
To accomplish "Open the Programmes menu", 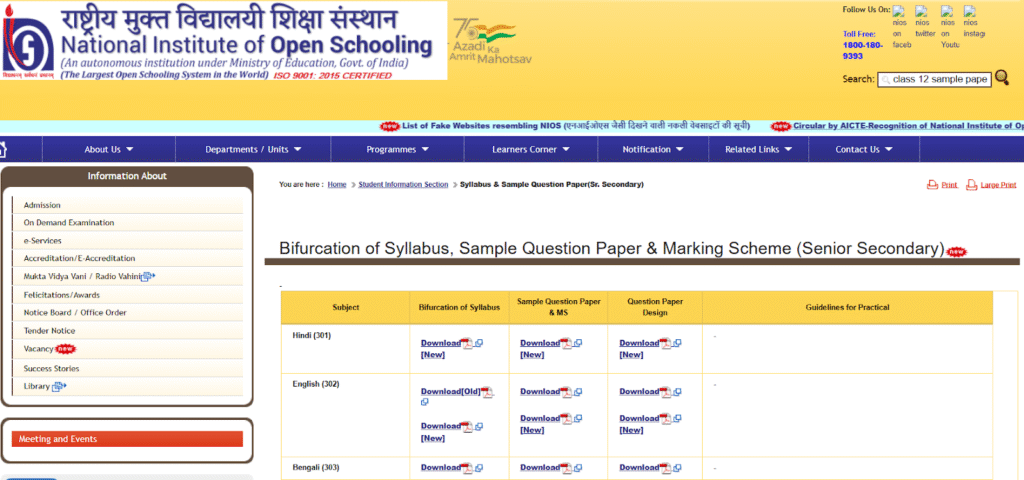I will tap(397, 150).
